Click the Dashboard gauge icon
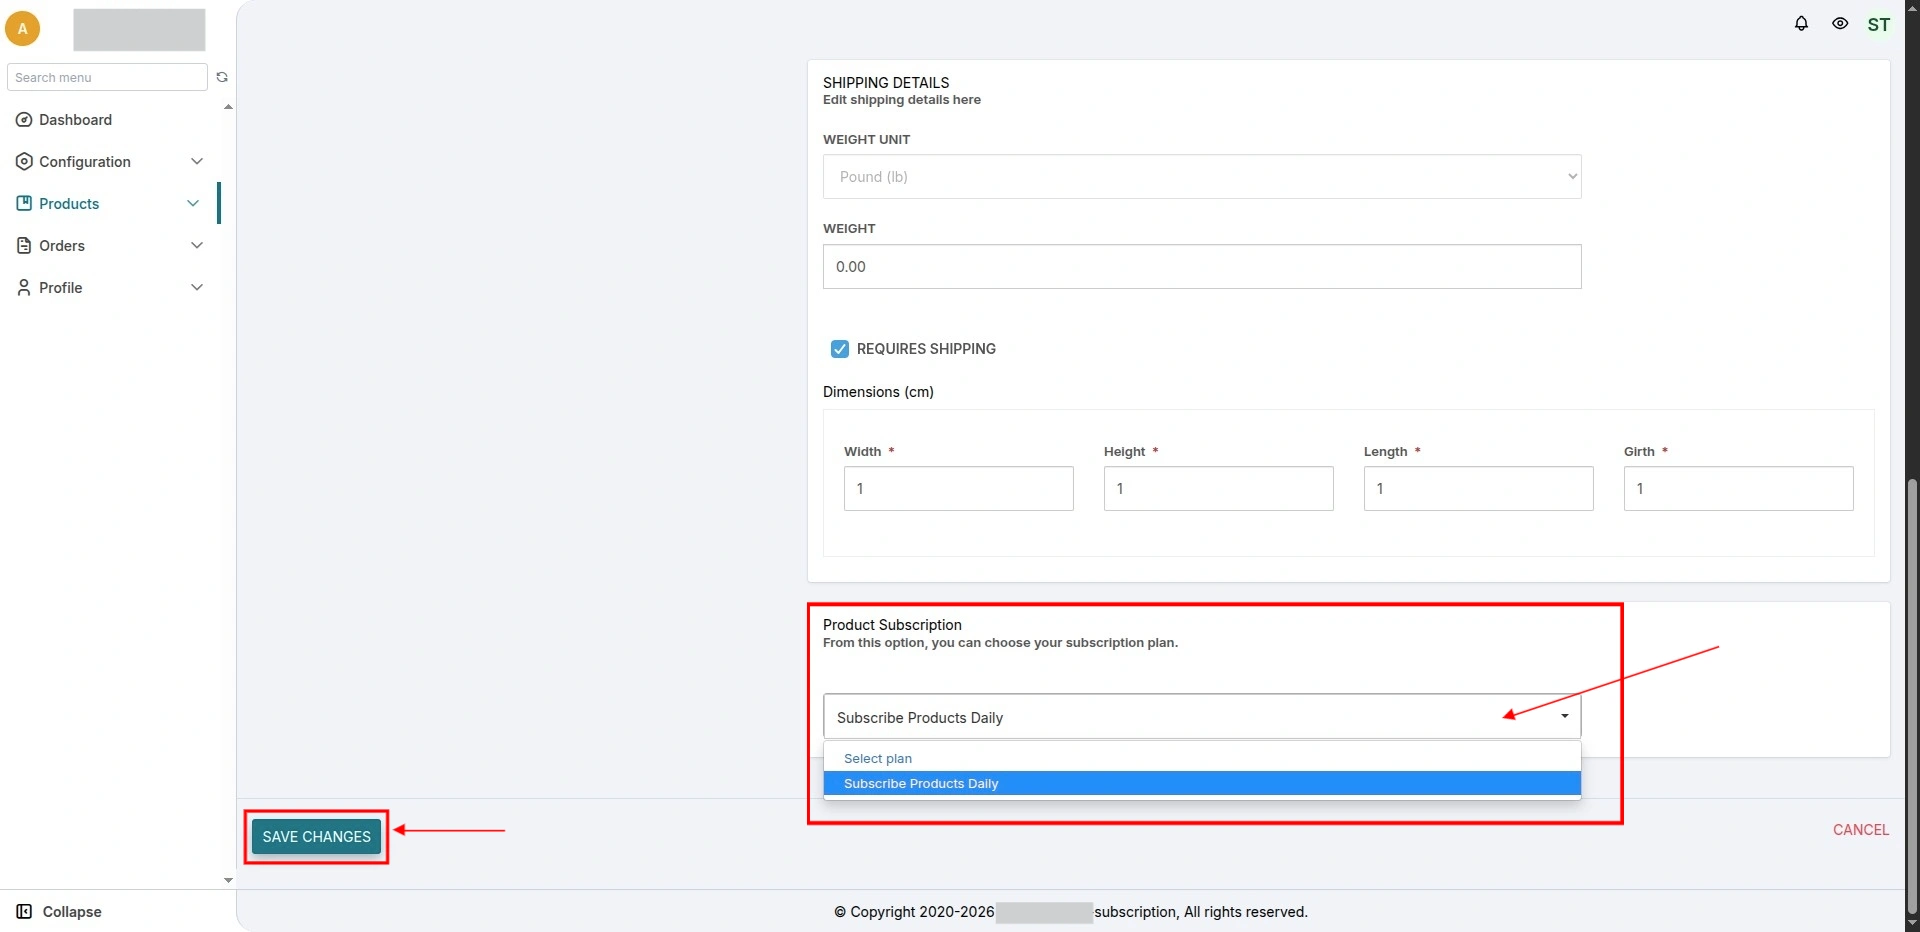This screenshot has width=1920, height=932. pyautogui.click(x=24, y=120)
